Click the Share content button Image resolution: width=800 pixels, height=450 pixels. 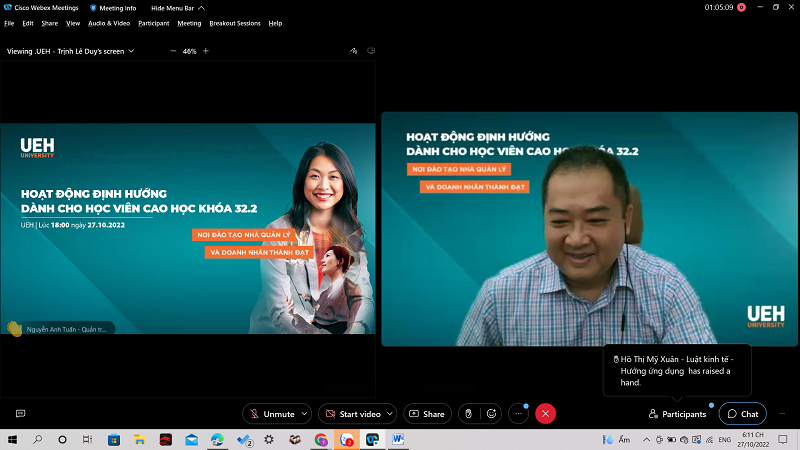click(427, 414)
